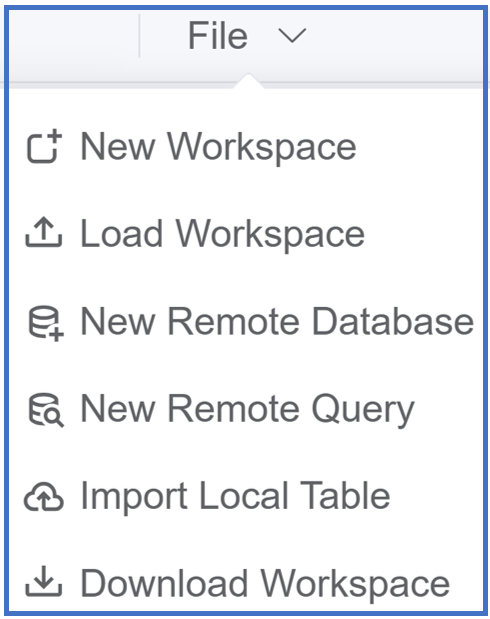Image resolution: width=490 pixels, height=619 pixels.
Task: Click the database-search icon for New Remote Query
Action: pos(46,410)
